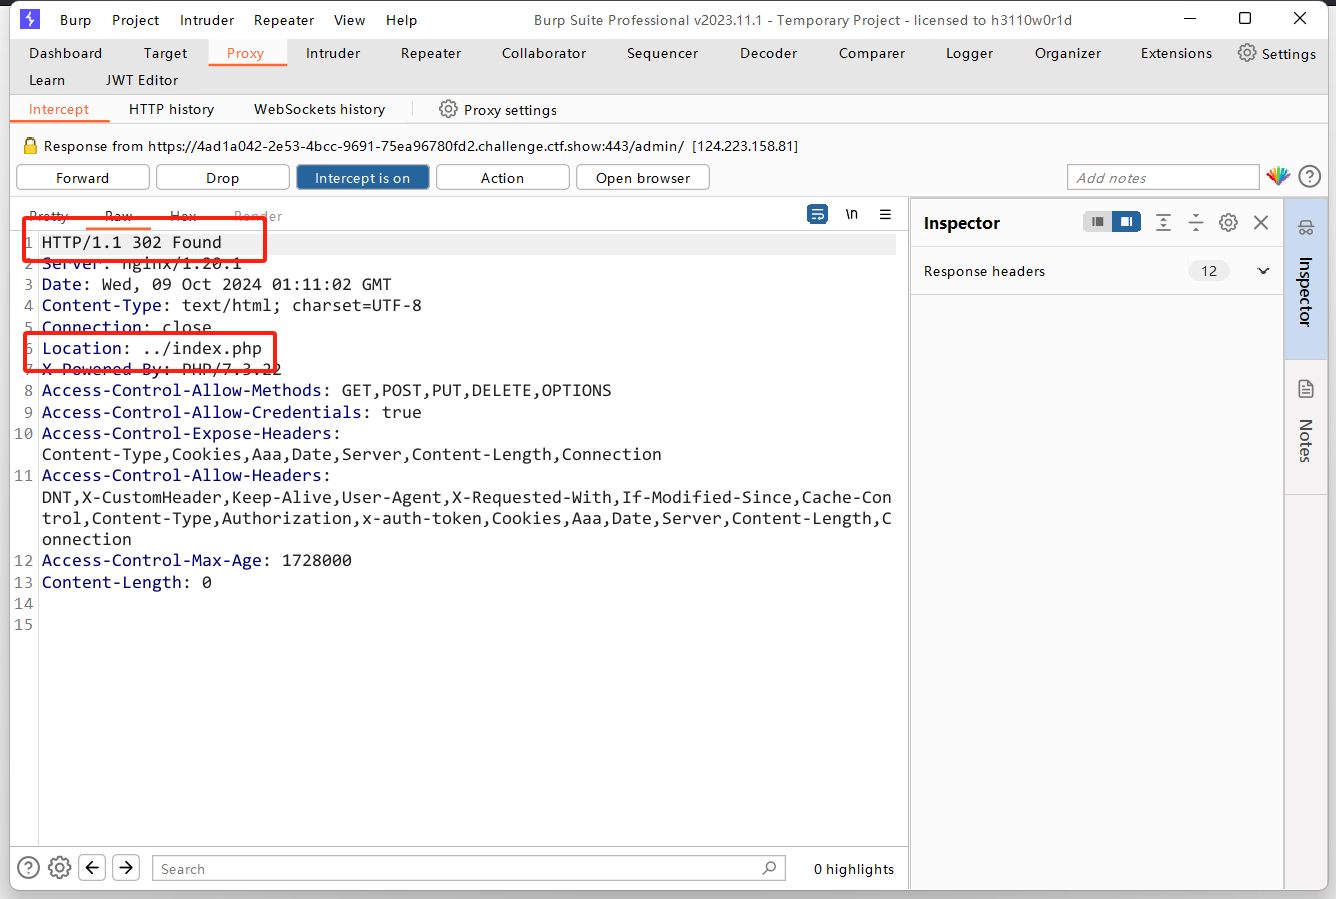This screenshot has height=899, width=1336.
Task: Turn off the Intercept is on button
Action: click(362, 178)
